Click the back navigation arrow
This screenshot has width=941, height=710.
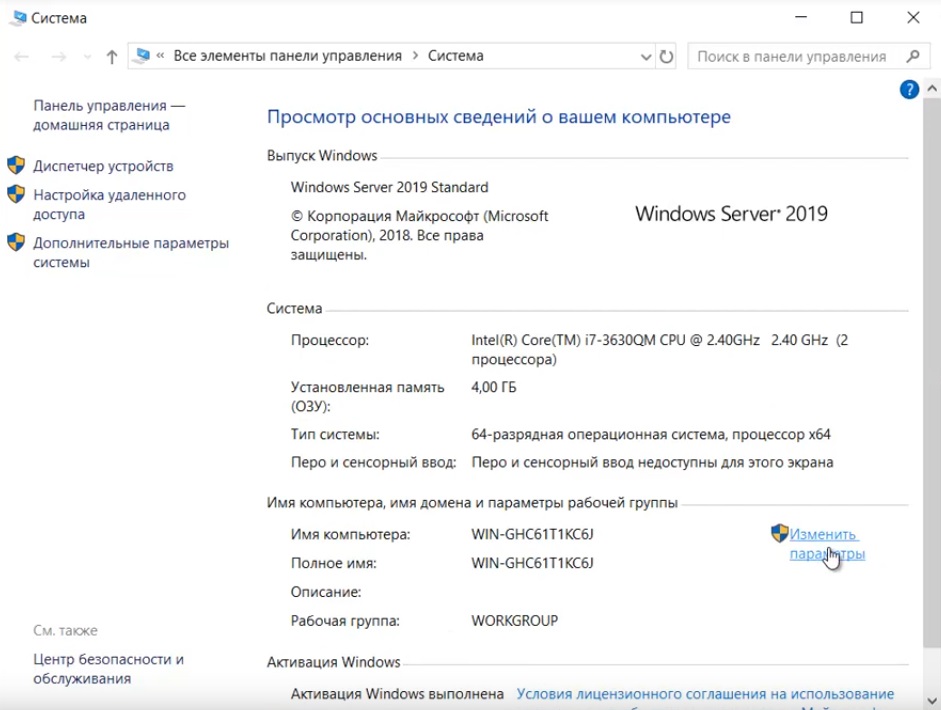(22, 57)
